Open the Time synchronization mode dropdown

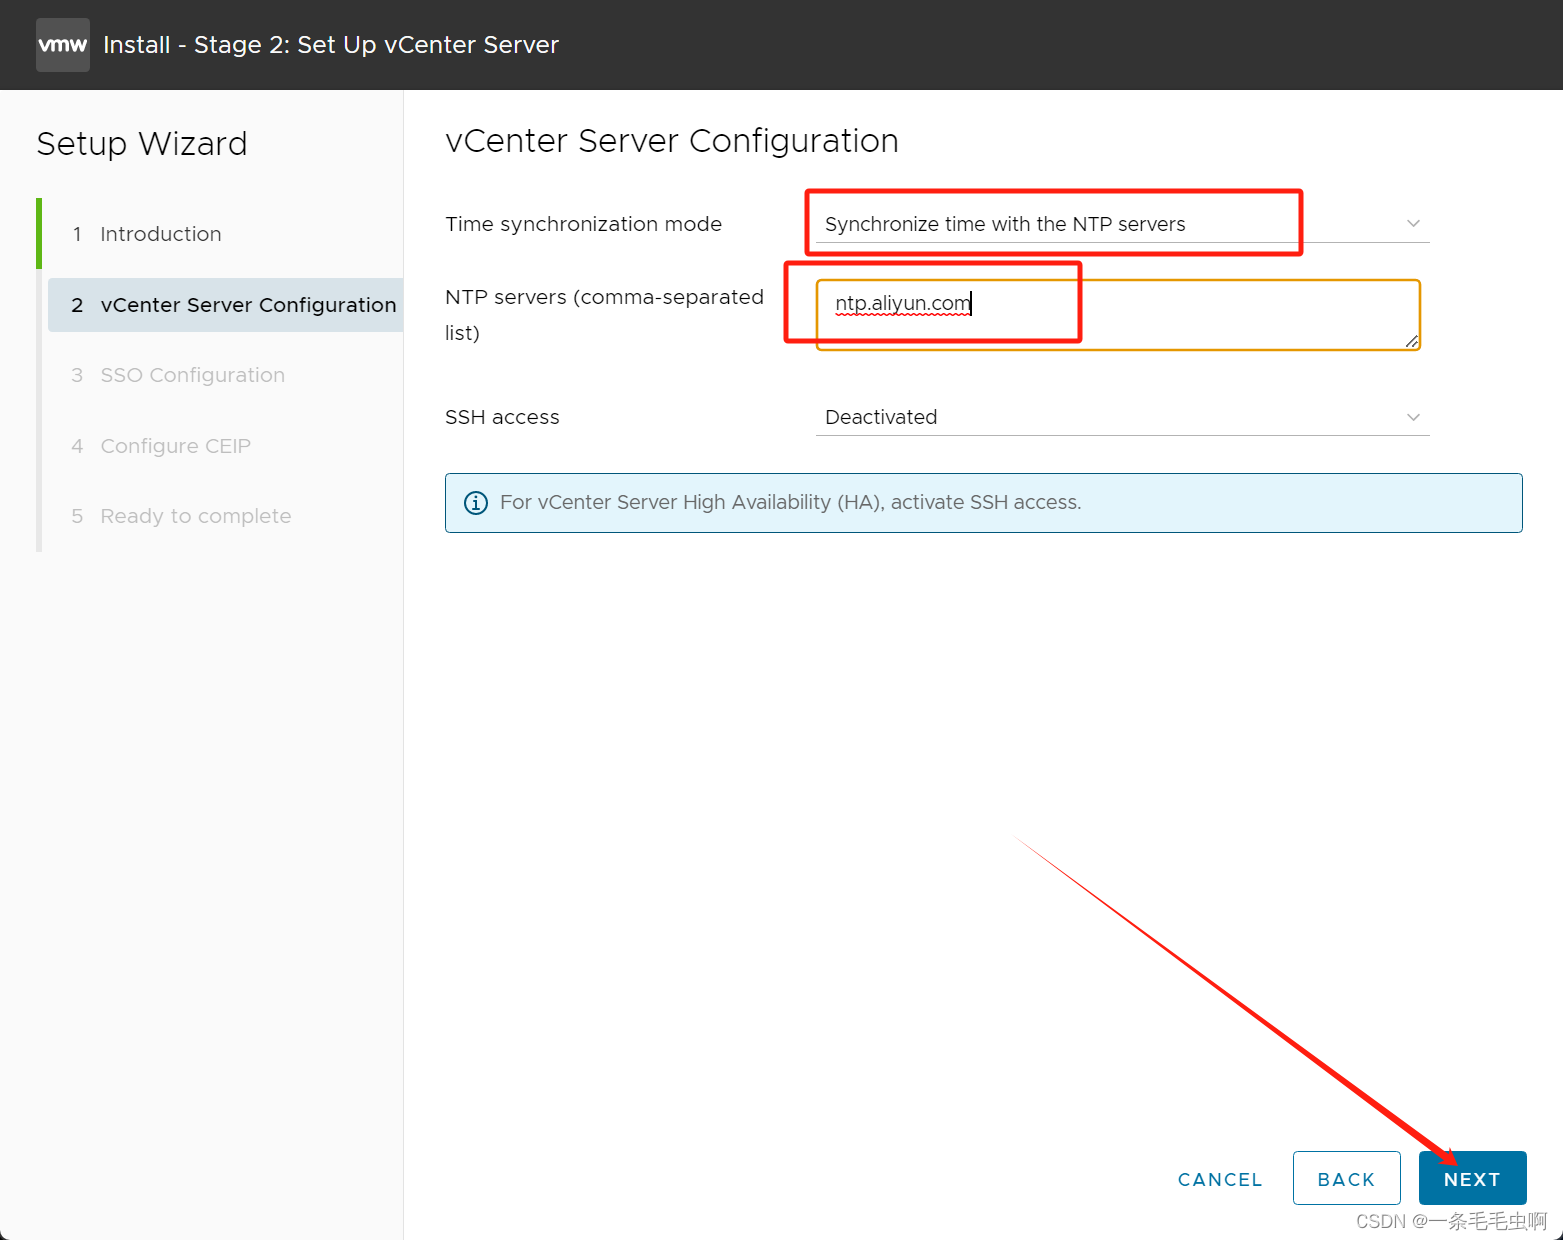1122,224
